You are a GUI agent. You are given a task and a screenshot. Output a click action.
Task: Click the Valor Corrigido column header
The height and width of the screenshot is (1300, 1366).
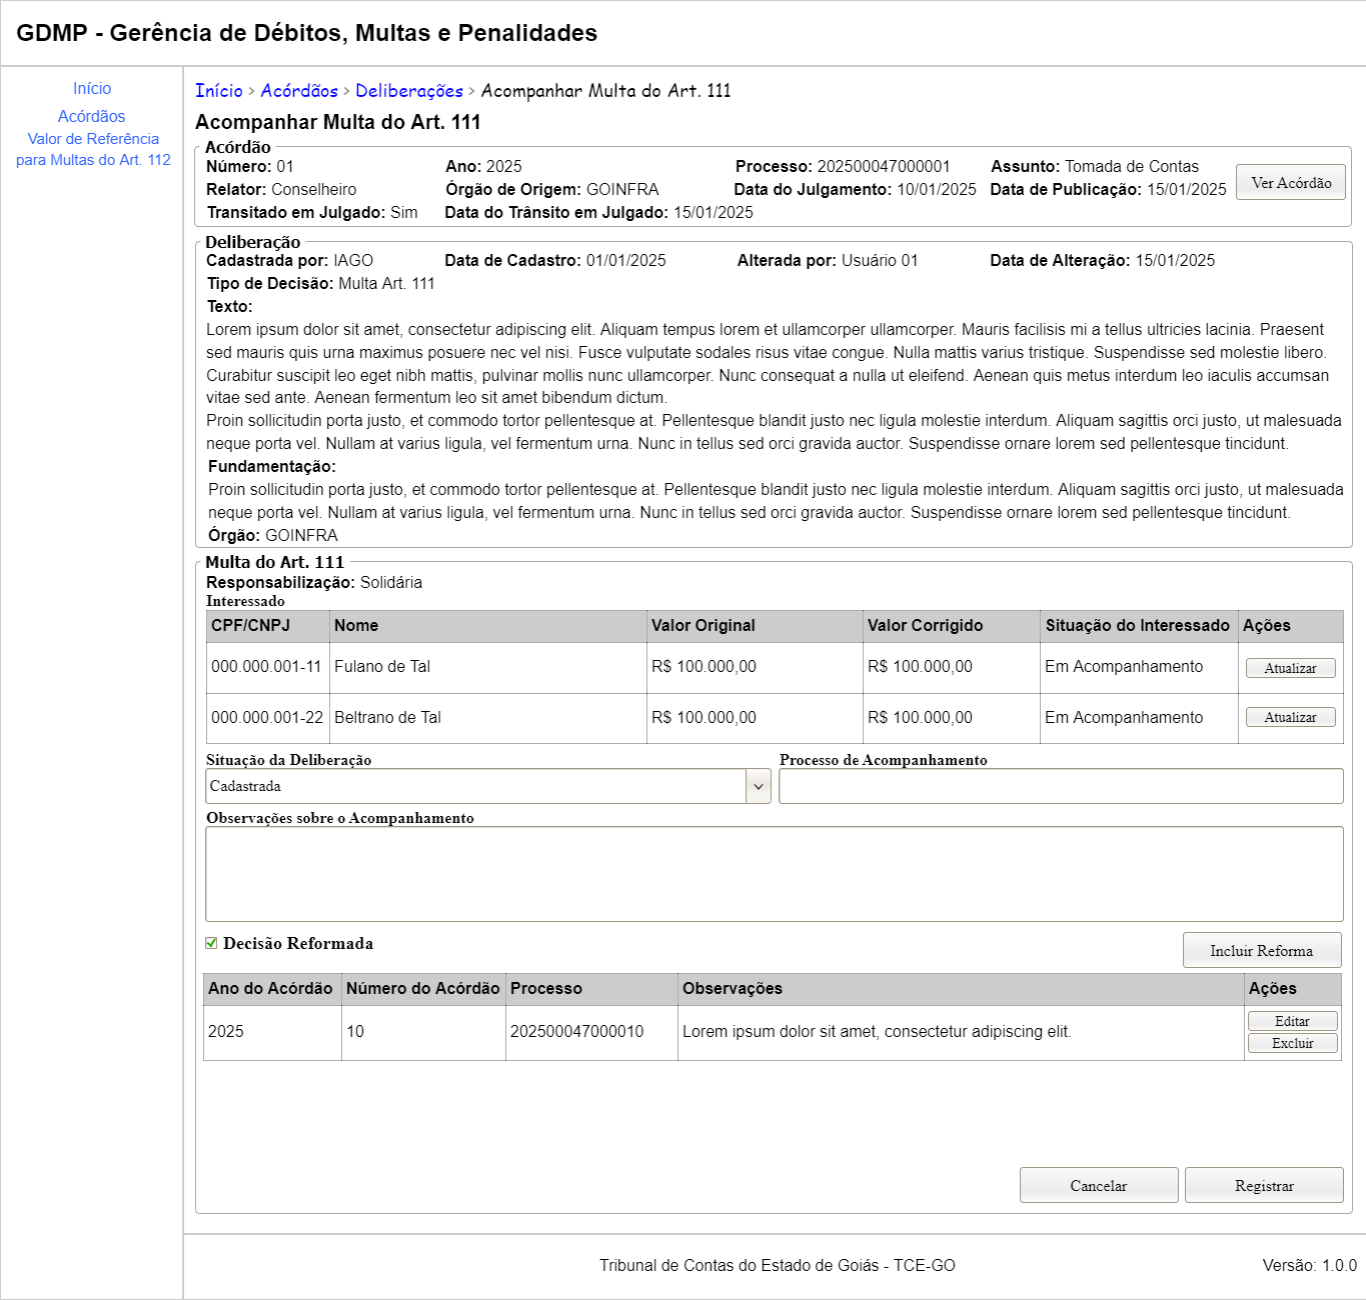point(925,625)
